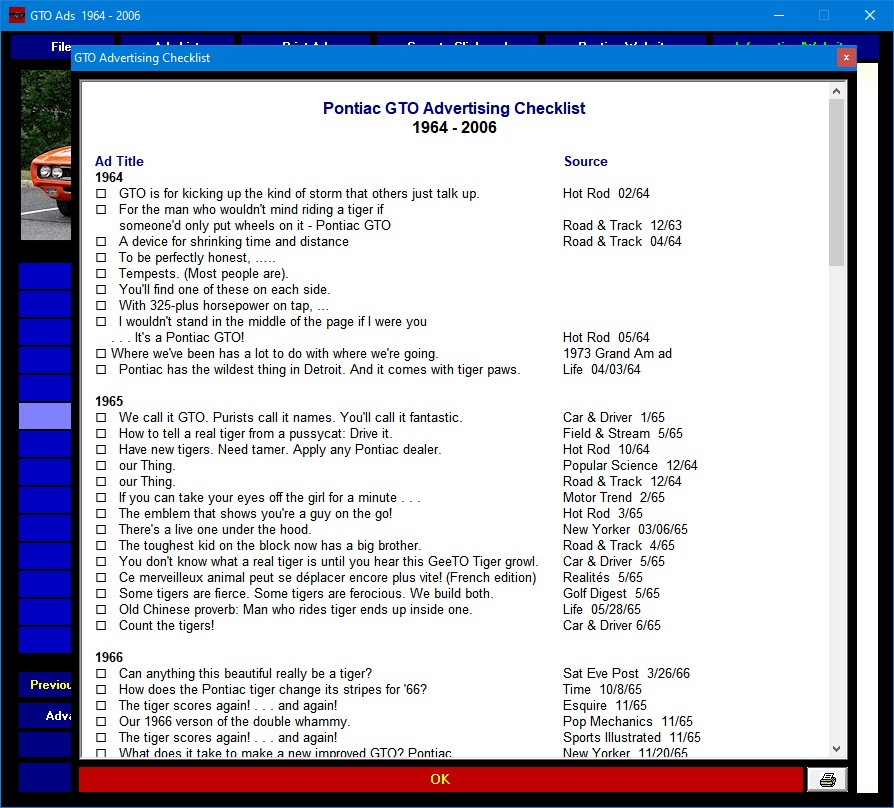Click the source 'Road & Track 12/63'
Viewport: 894px width, 808px height.
[x=622, y=226]
